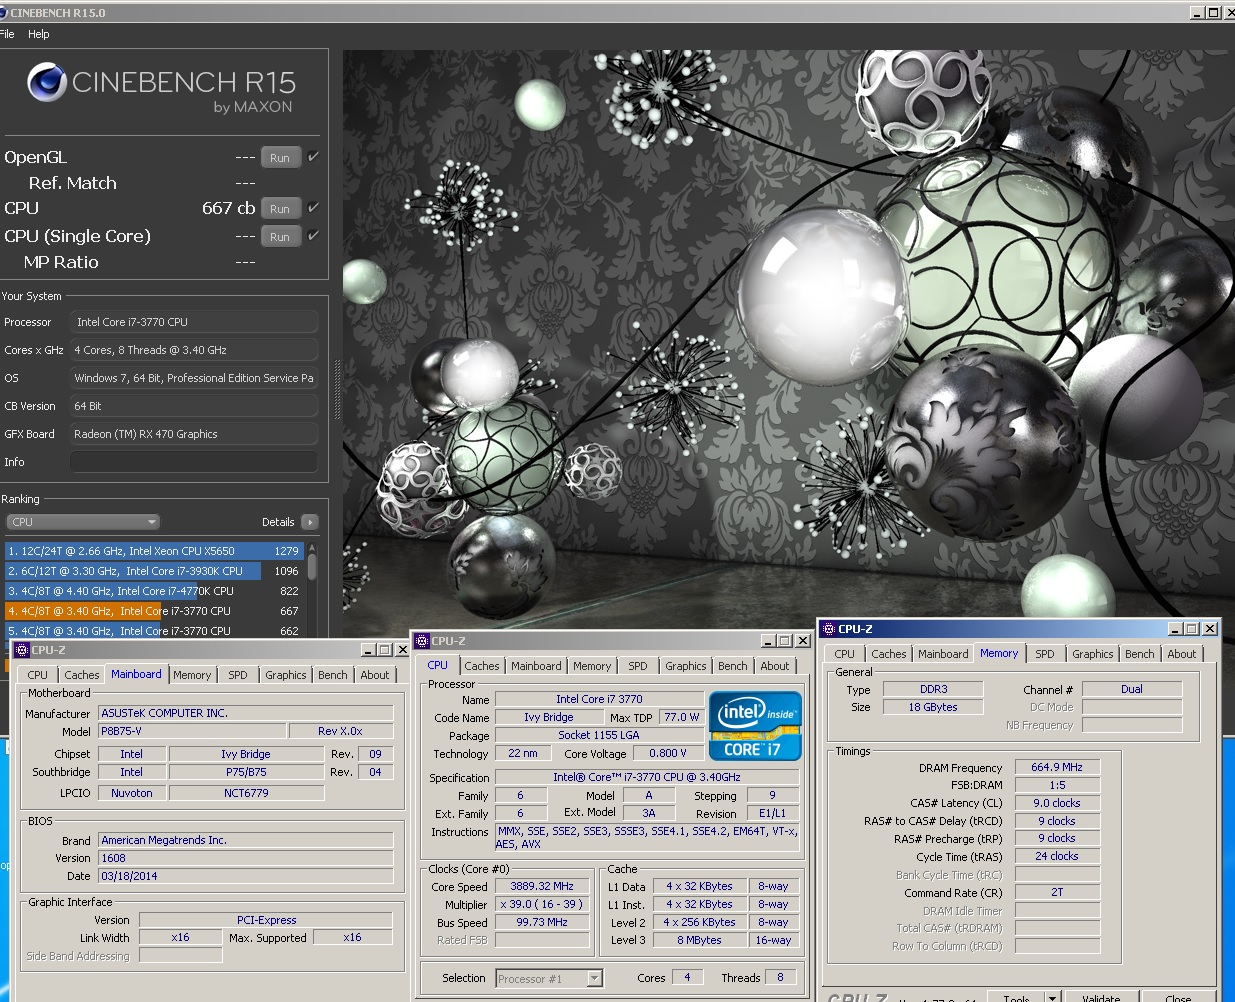Select ranking row i7-3770 scoring 662

pyautogui.click(x=155, y=631)
